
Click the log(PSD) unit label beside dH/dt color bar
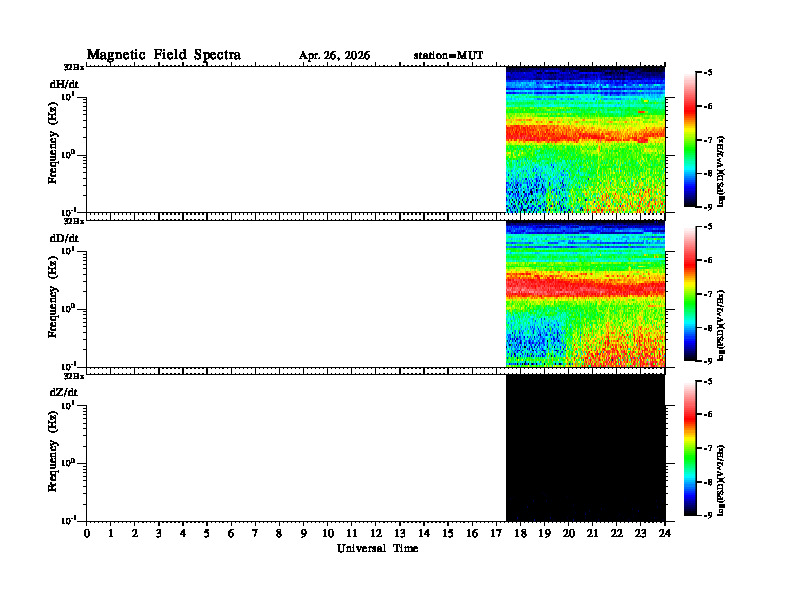(721, 171)
